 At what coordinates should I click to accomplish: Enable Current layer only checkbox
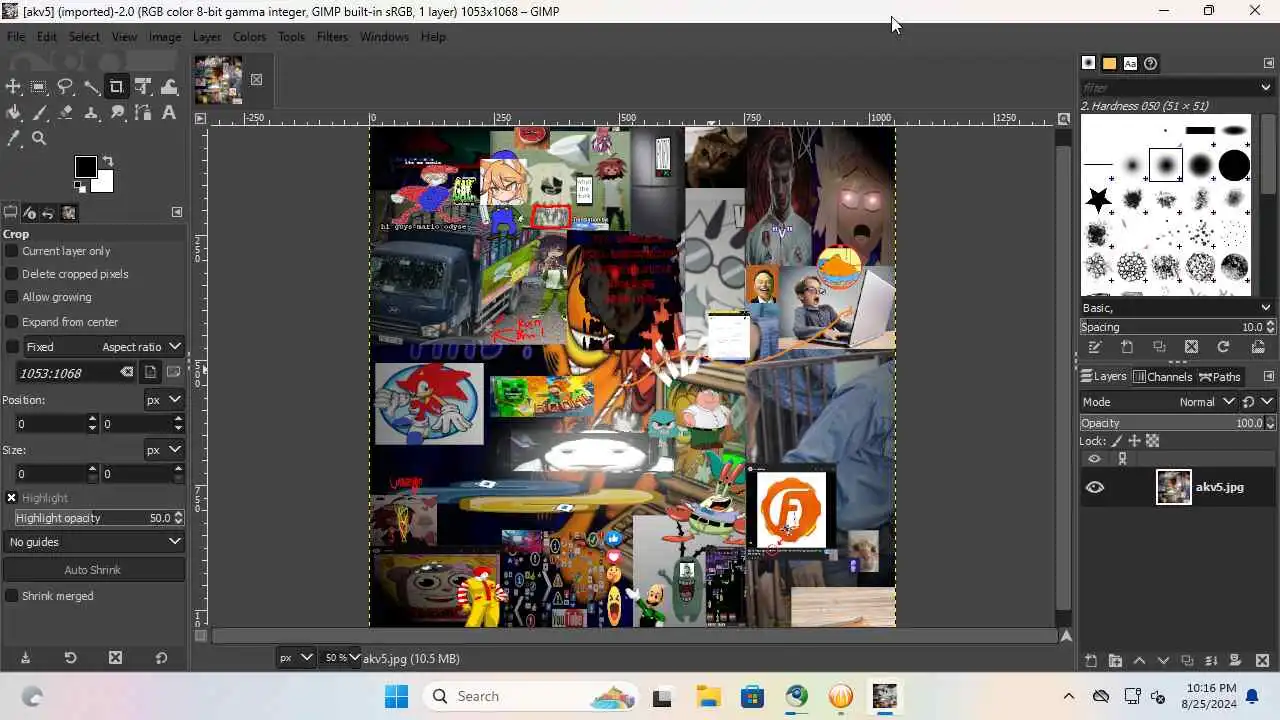(12, 251)
